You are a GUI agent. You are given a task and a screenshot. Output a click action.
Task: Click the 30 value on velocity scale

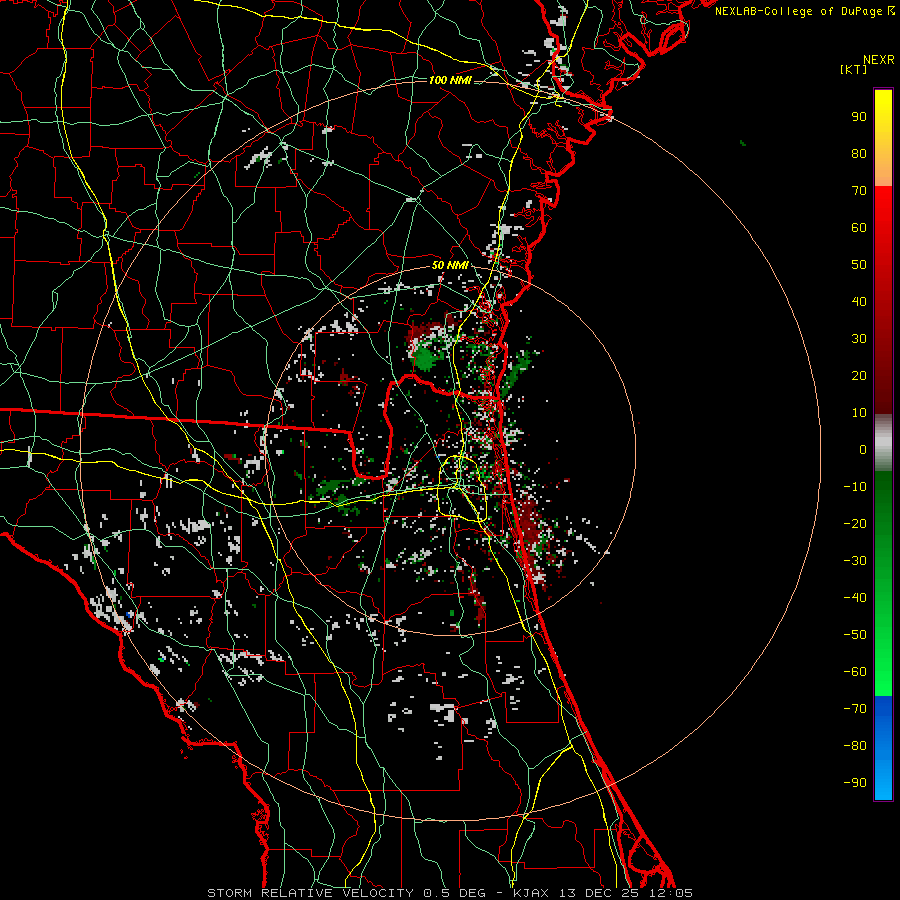pyautogui.click(x=859, y=339)
